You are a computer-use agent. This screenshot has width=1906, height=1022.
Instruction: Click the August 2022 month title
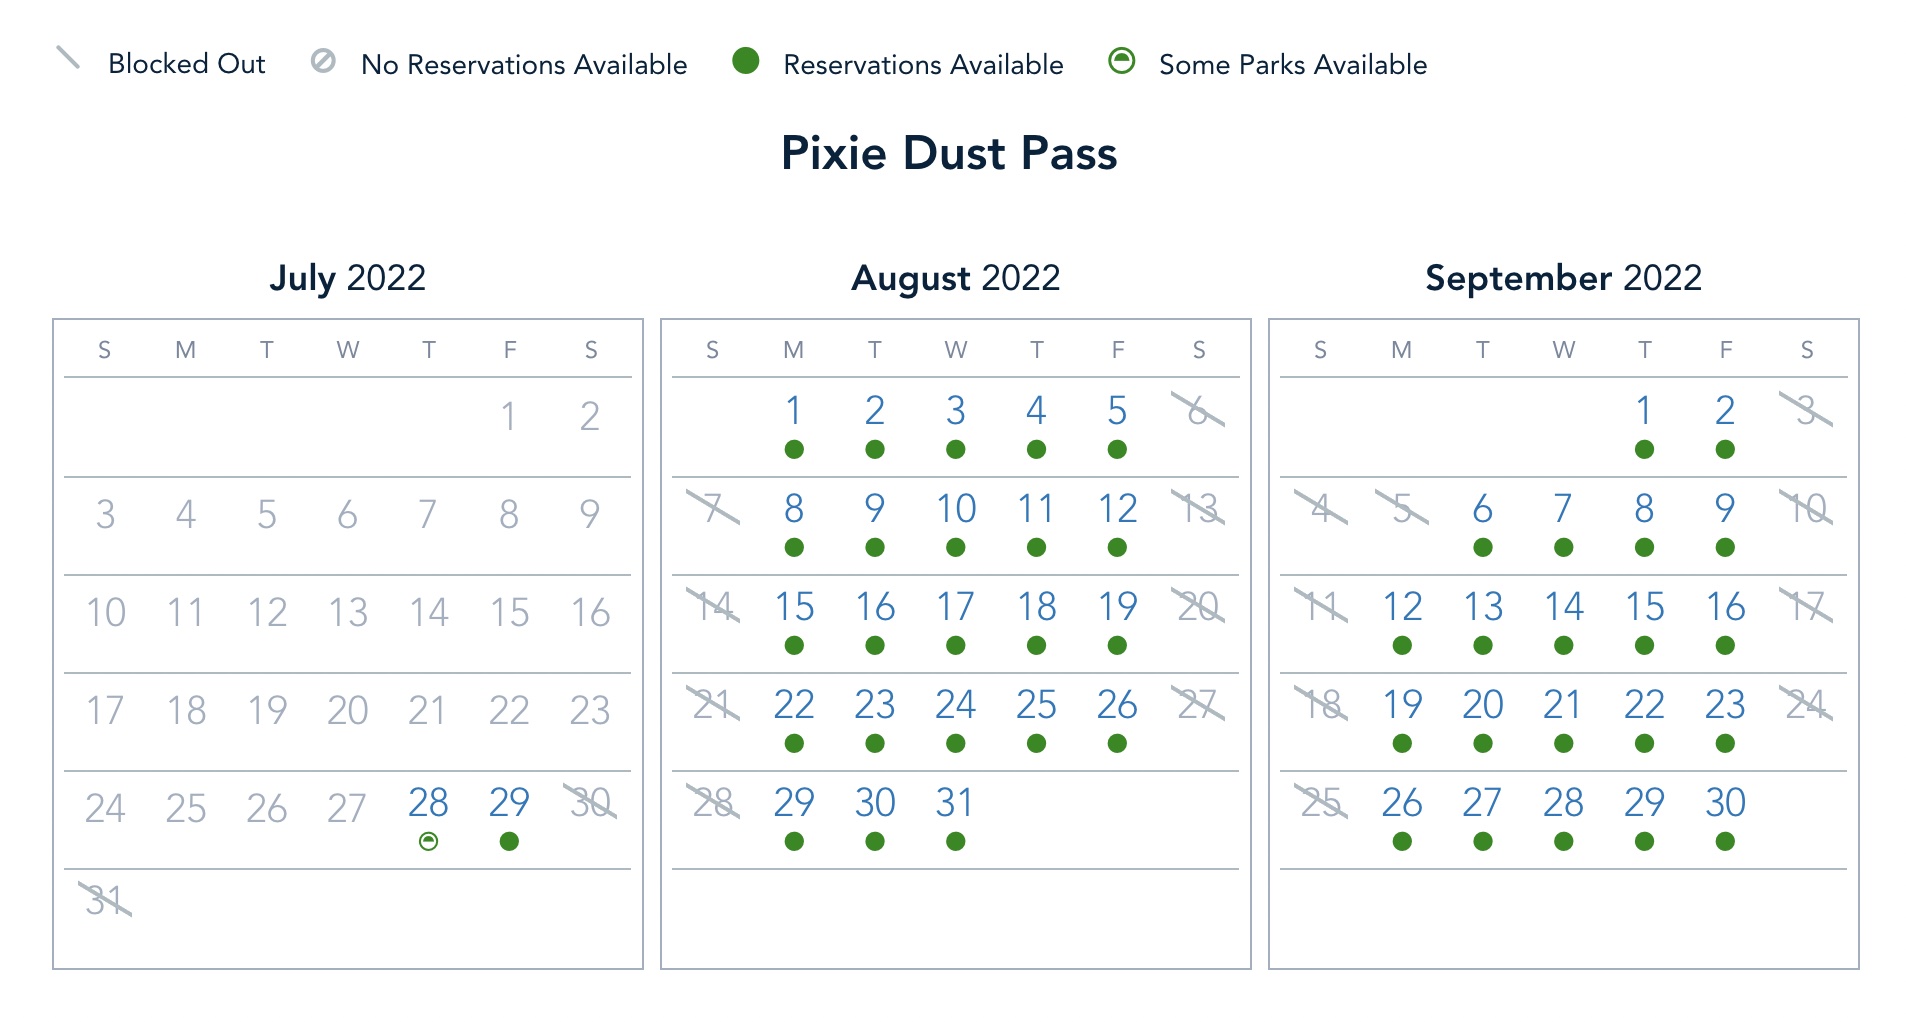click(x=956, y=278)
